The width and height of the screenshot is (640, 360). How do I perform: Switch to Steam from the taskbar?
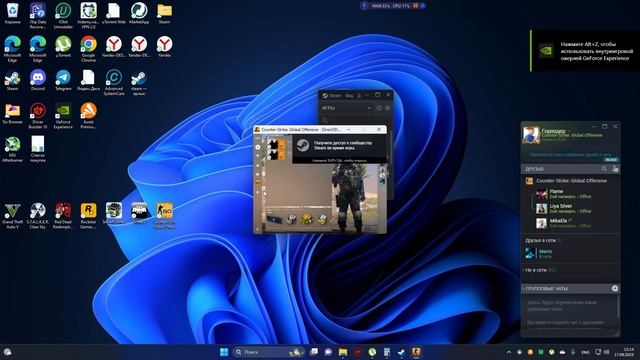click(401, 352)
